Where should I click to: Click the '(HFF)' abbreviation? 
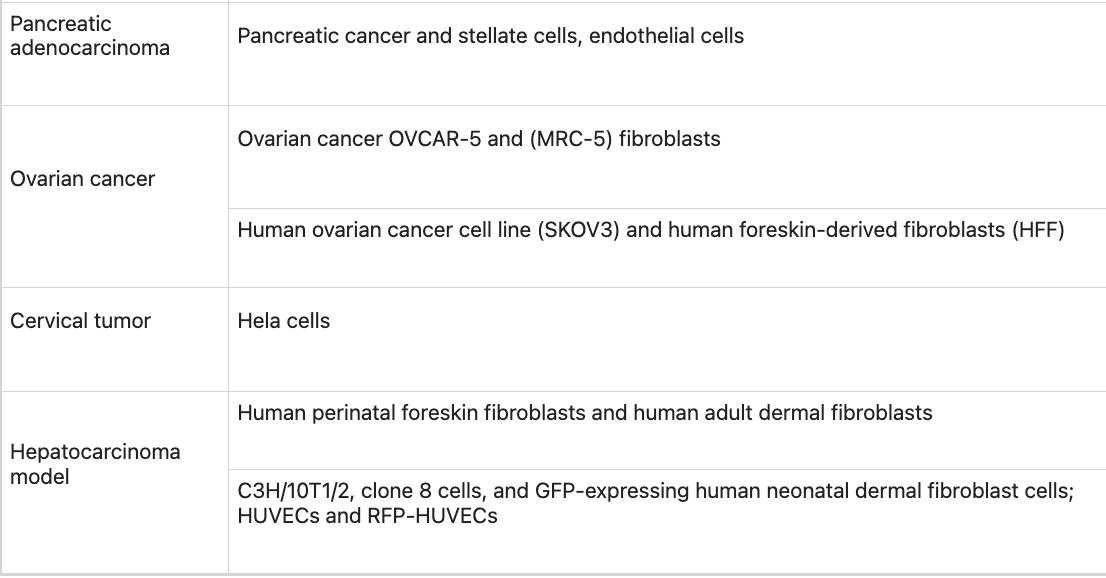point(1038,230)
